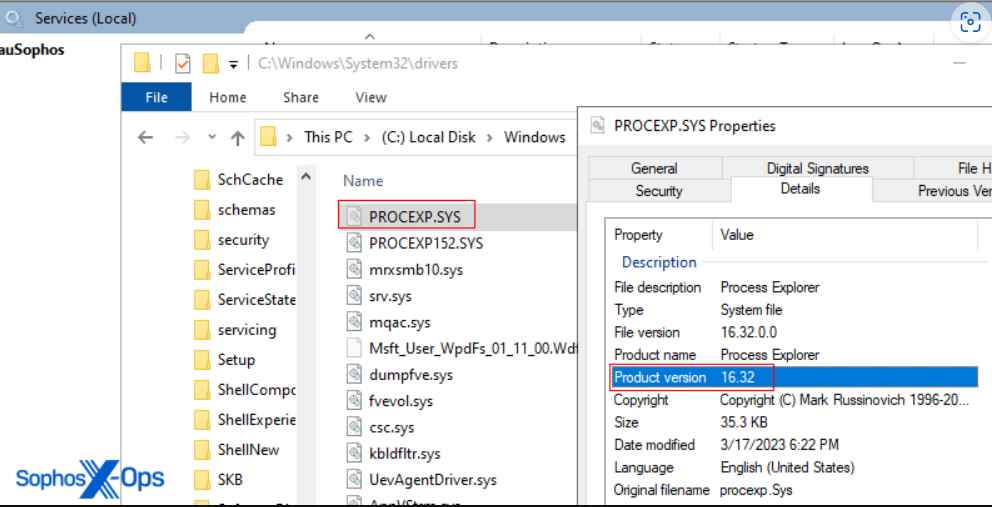The image size is (992, 507).
Task: Click the dumpfve.sys file icon
Action: tap(354, 374)
